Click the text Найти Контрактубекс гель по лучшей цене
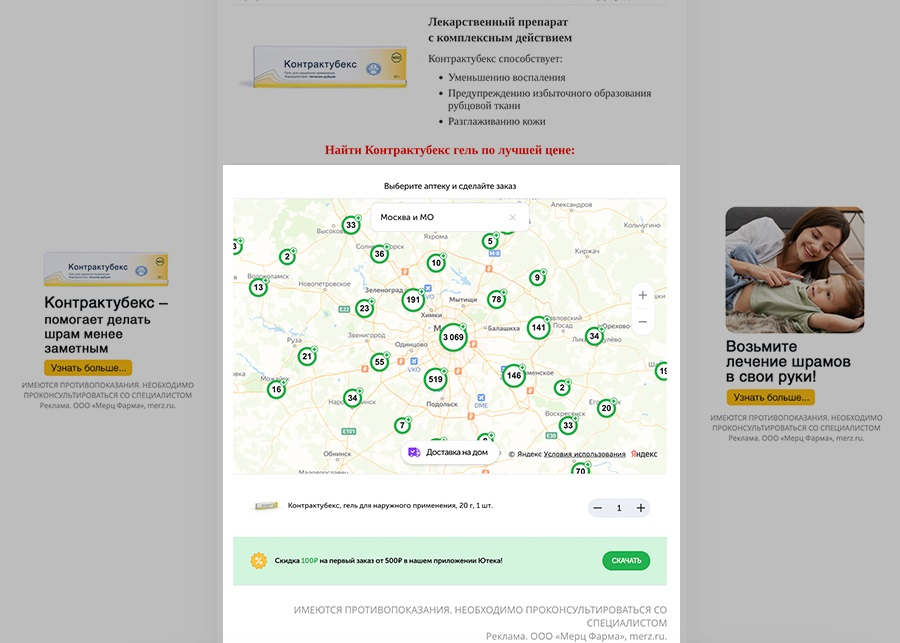This screenshot has height=643, width=900. [449, 150]
